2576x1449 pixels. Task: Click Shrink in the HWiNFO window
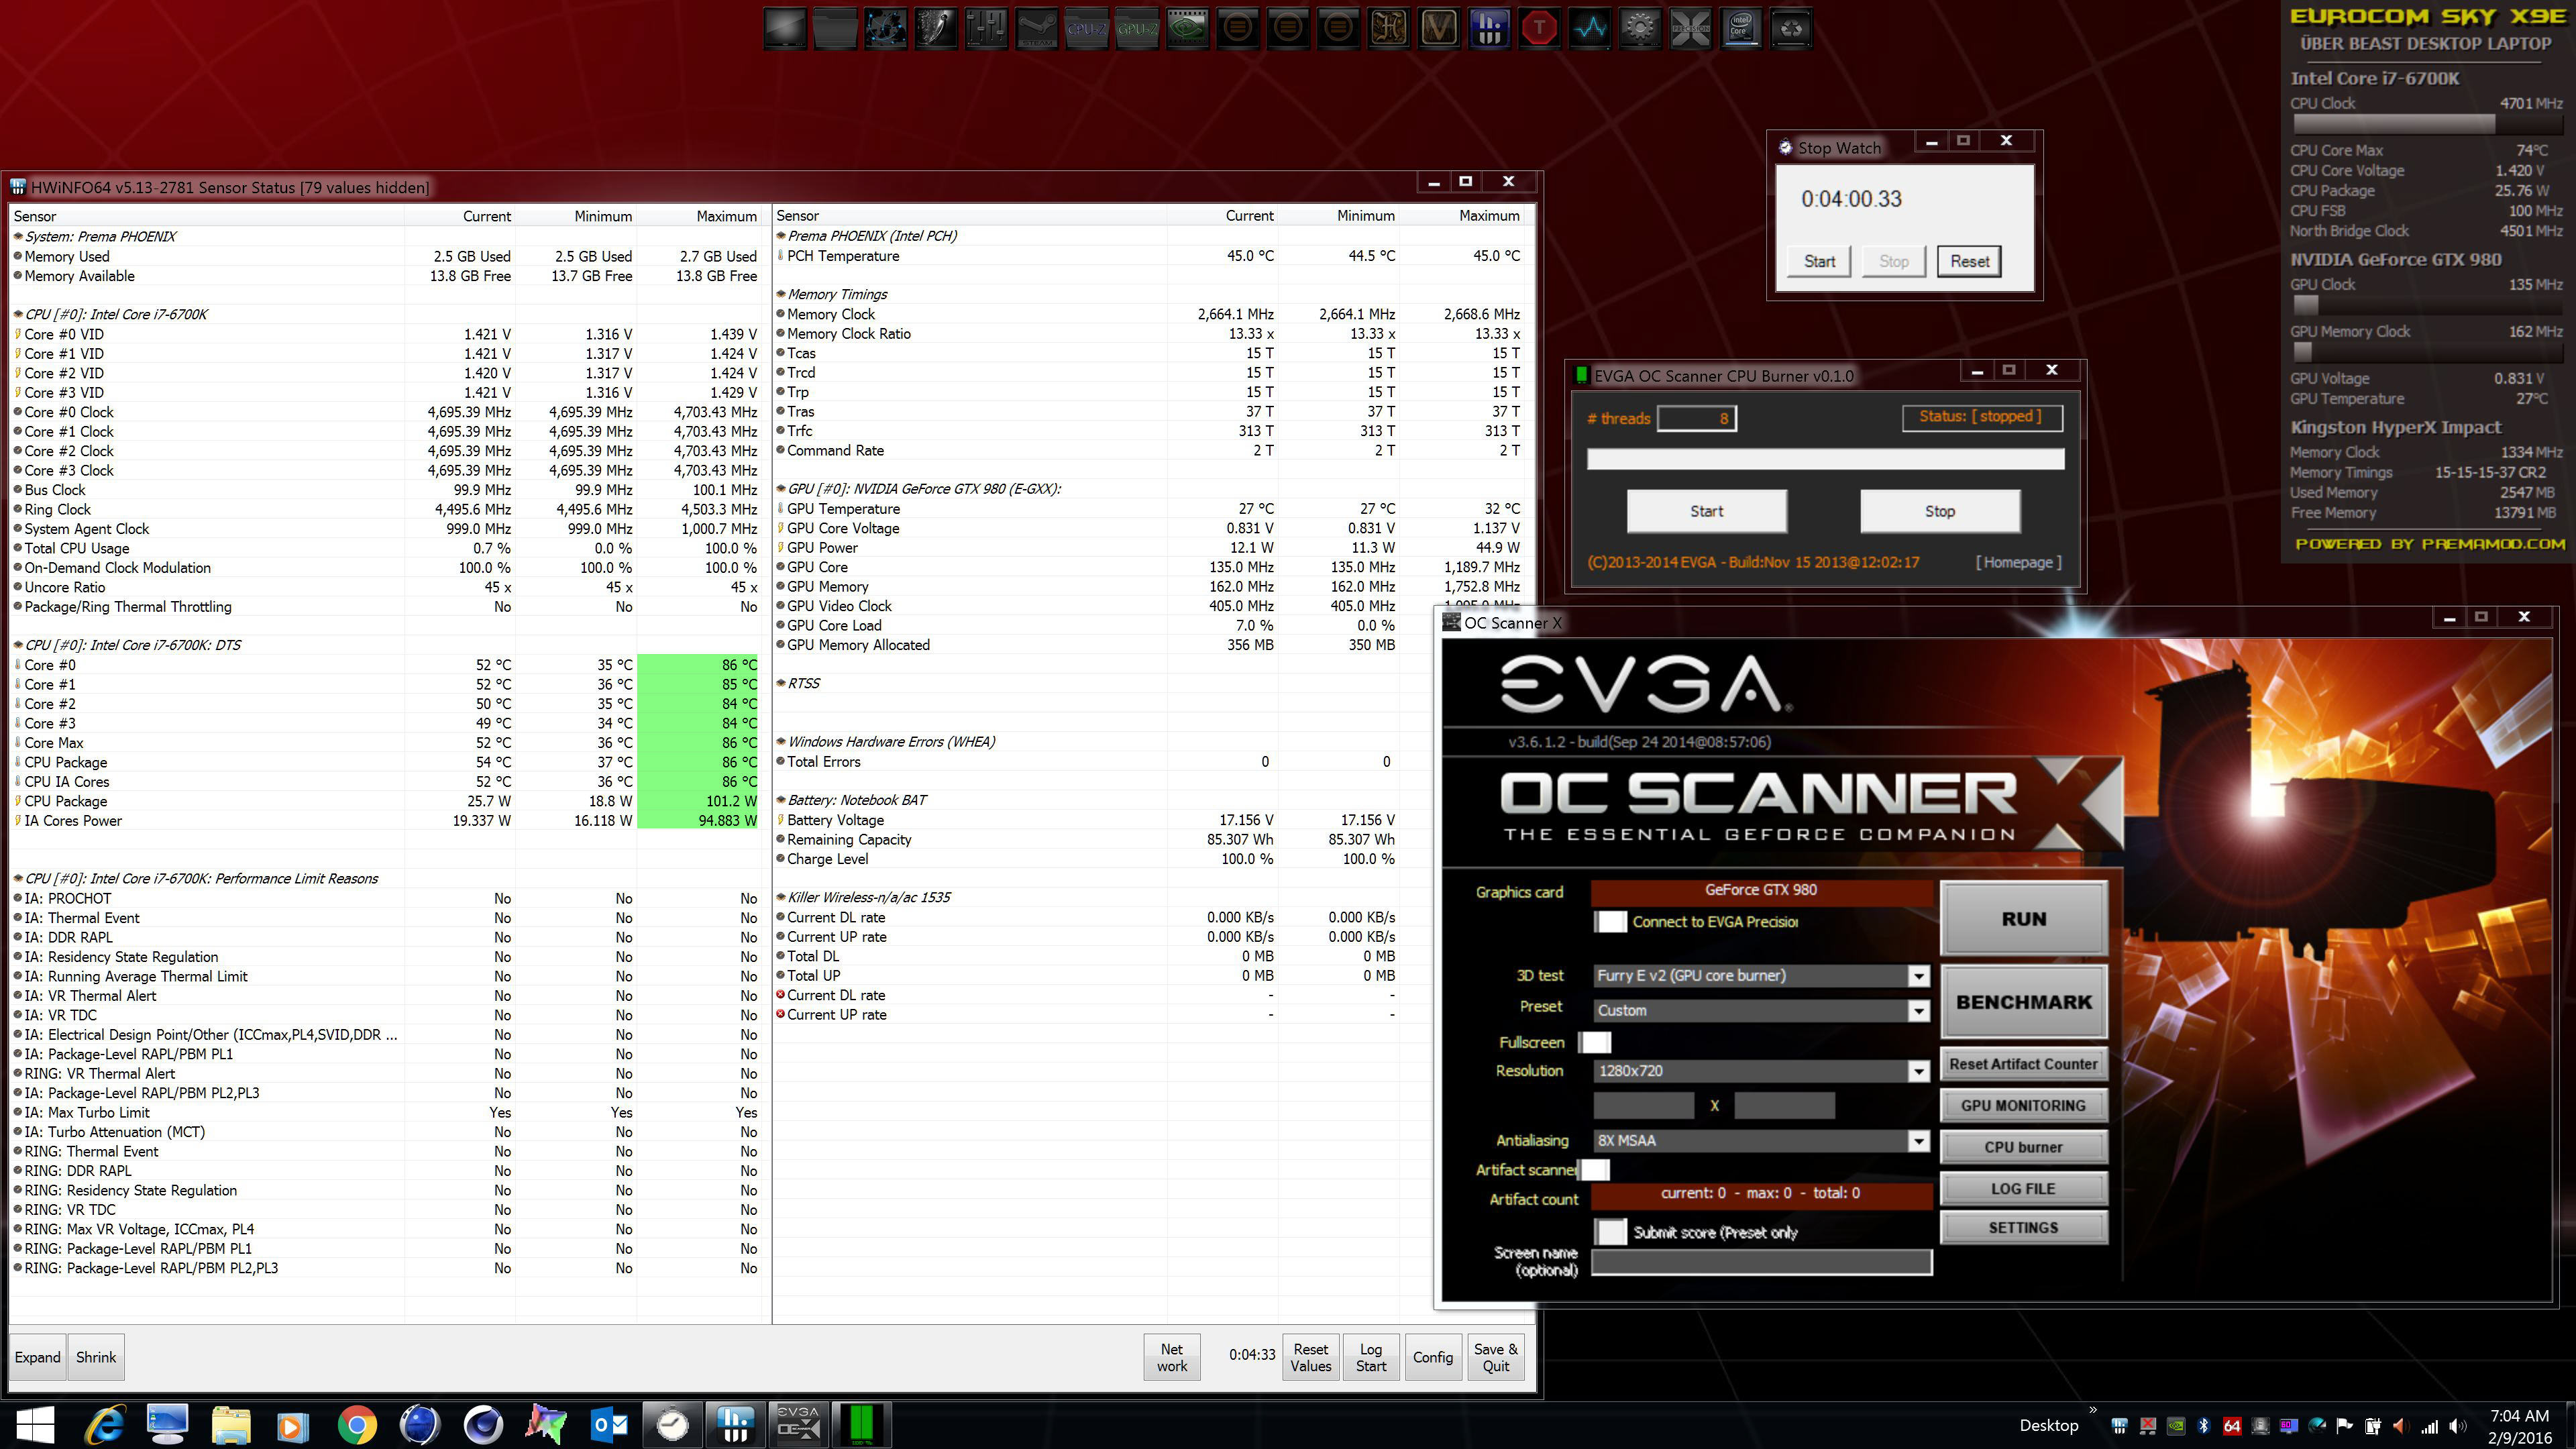tap(96, 1357)
